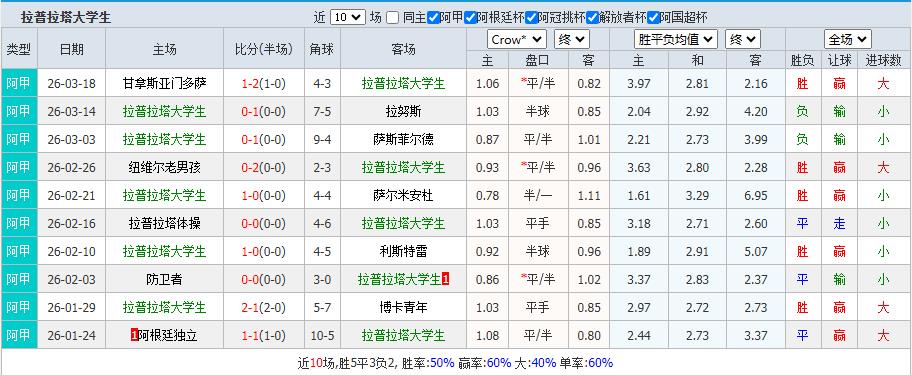
Task: Click date 26-02-10
Action: pos(71,251)
